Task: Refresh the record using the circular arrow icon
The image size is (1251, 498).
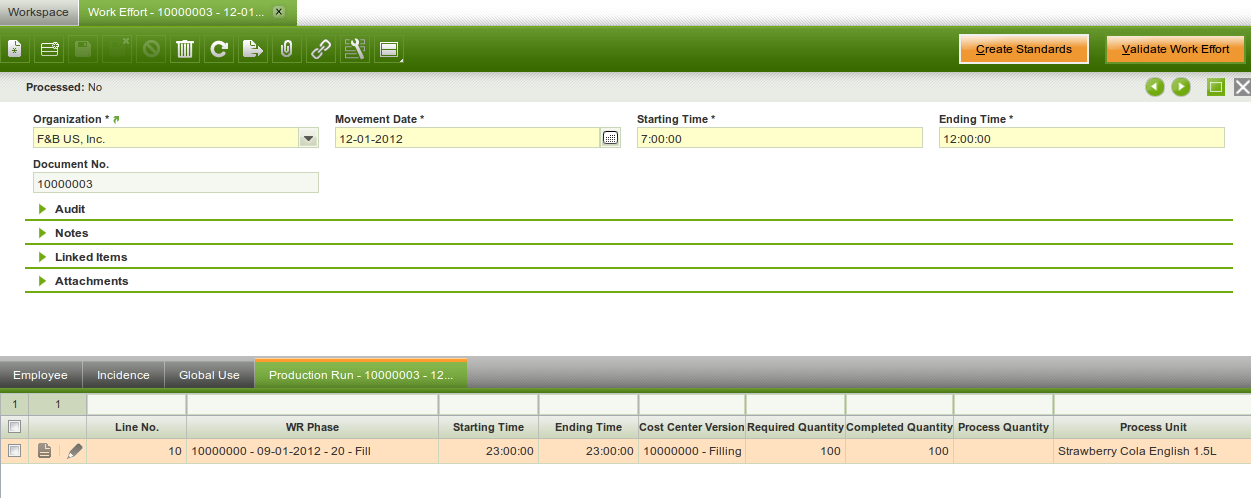Action: tap(219, 49)
